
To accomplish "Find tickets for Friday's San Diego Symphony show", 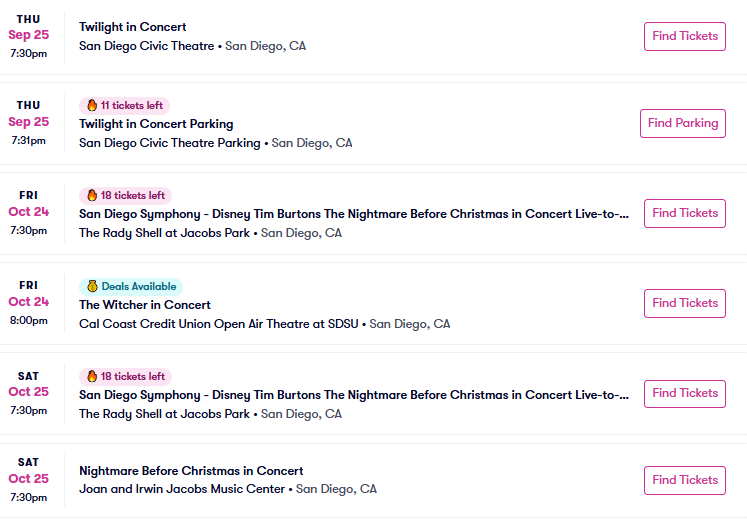I will click(684, 213).
